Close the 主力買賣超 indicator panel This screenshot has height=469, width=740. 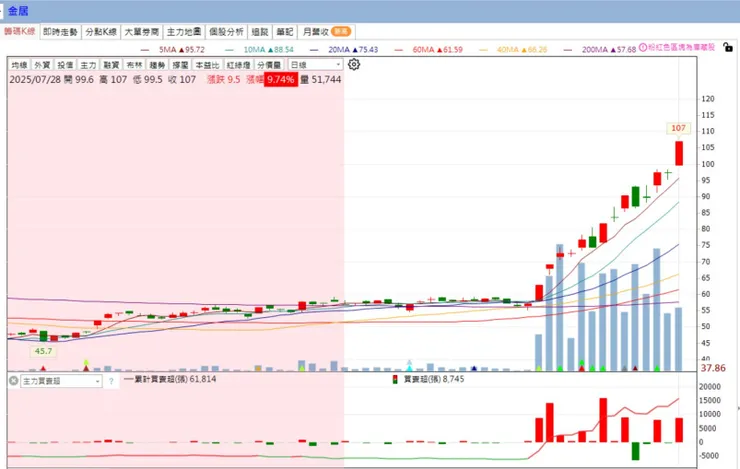point(14,380)
